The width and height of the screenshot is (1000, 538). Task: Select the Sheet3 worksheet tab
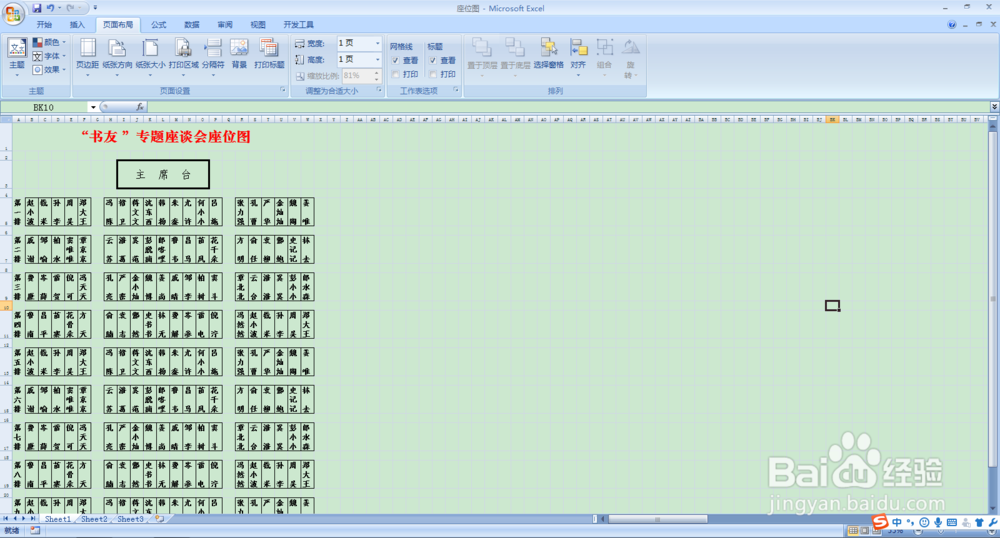130,519
